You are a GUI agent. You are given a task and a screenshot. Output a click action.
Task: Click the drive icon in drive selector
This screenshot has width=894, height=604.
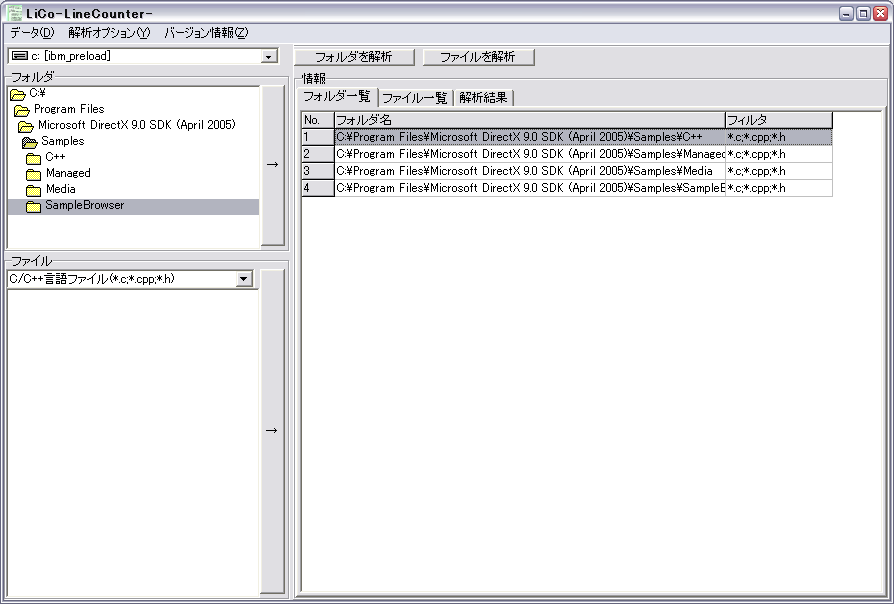click(x=20, y=56)
